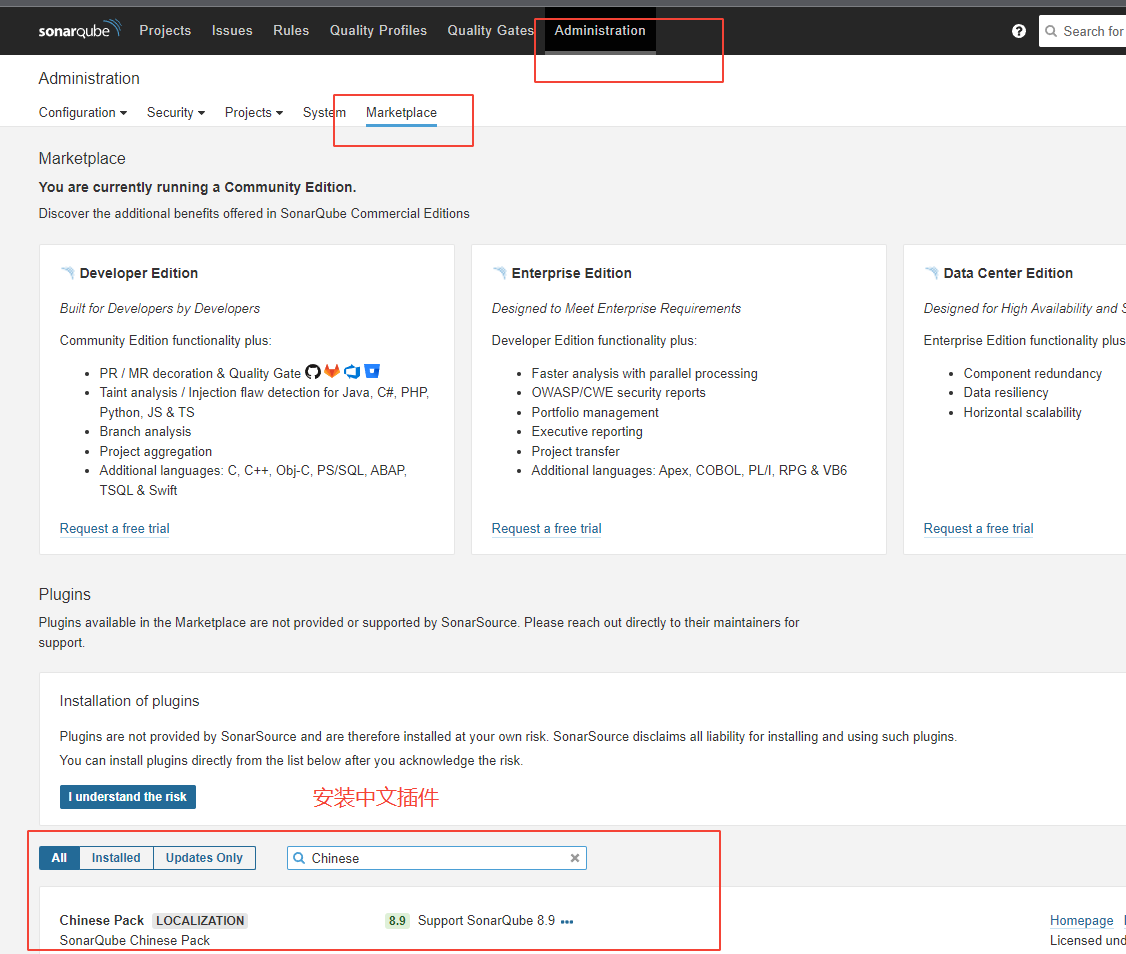Click the OWASP/CWE security reports item

618,393
